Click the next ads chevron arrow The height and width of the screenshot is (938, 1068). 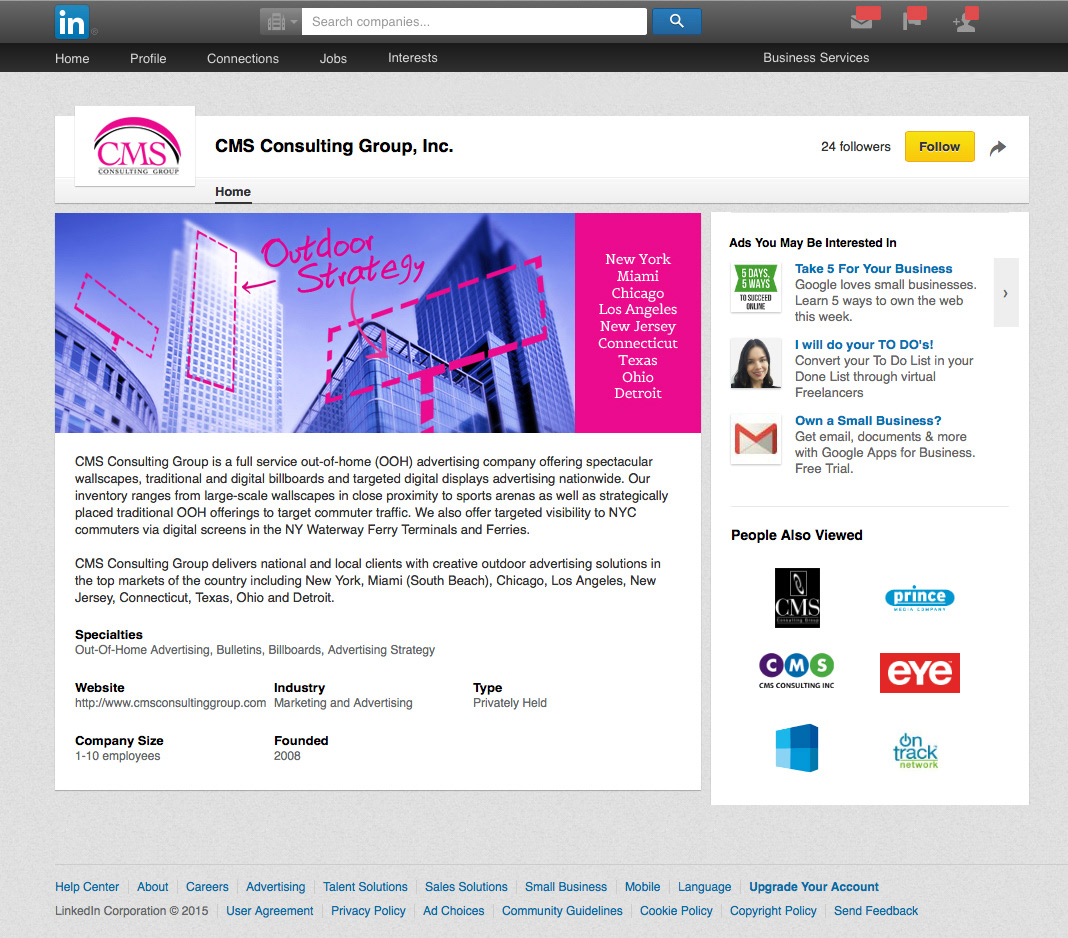click(1005, 293)
